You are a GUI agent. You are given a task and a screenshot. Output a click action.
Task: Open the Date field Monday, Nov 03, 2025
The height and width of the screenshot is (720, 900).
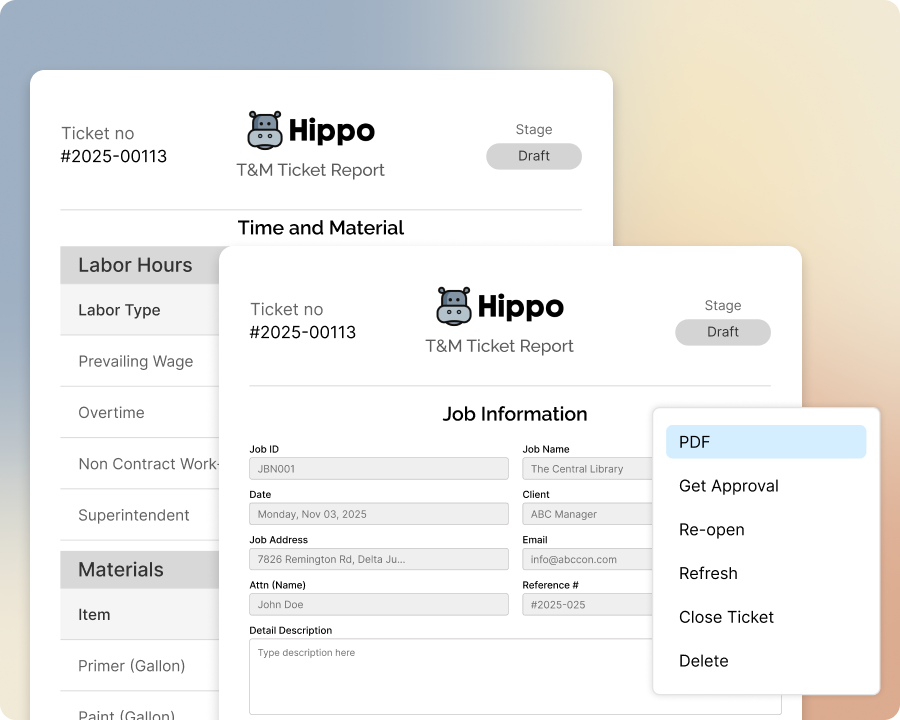click(379, 514)
